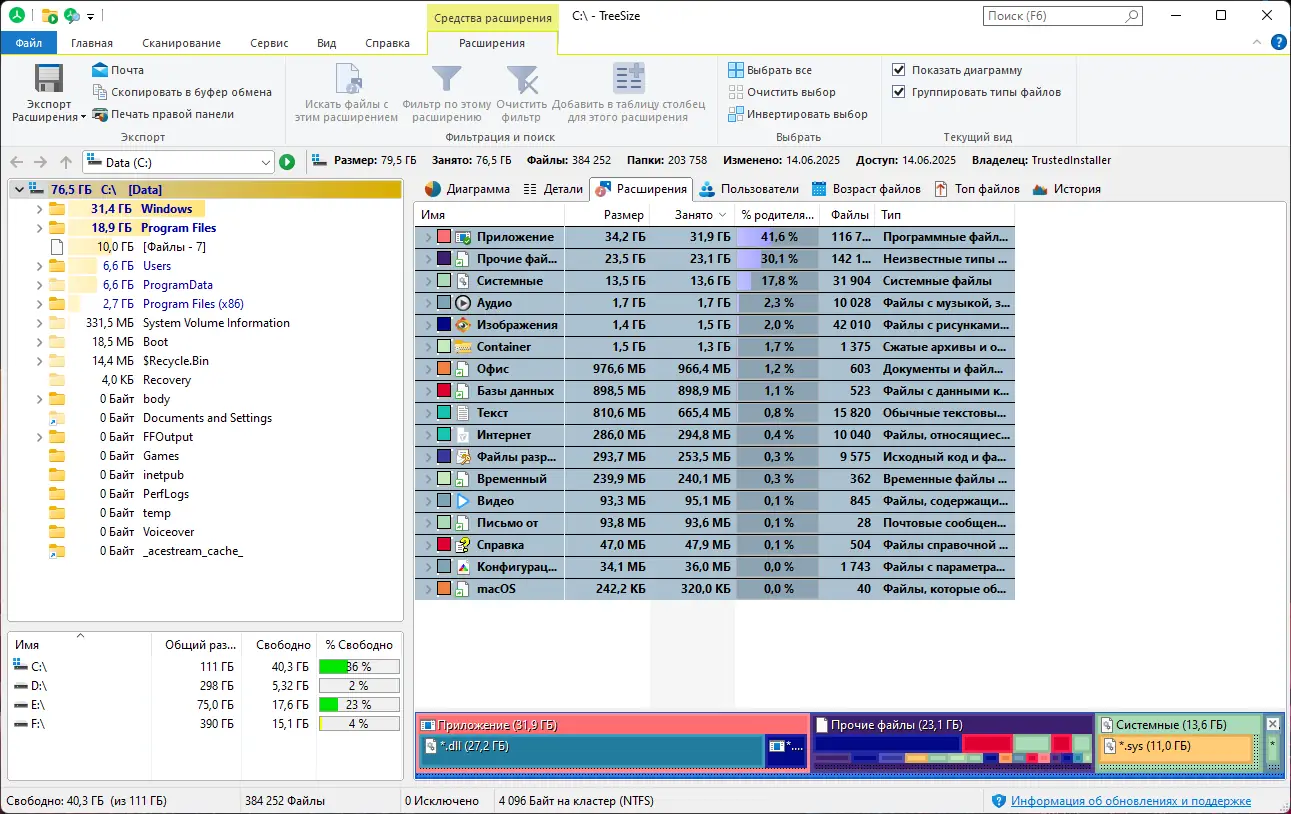The image size is (1291, 814).
Task: Click the Справка row help file icon
Action: click(x=463, y=545)
